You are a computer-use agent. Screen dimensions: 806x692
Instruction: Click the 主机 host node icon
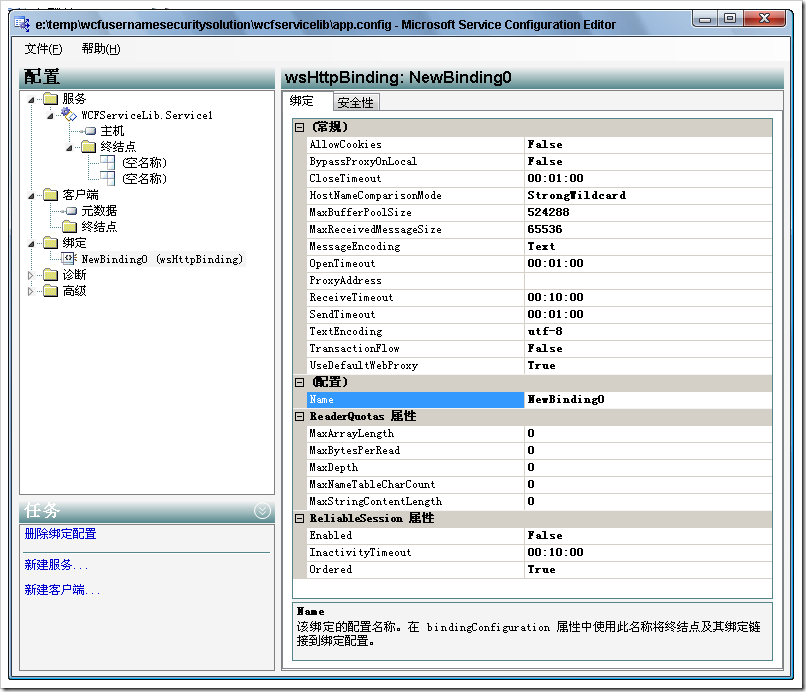90,131
